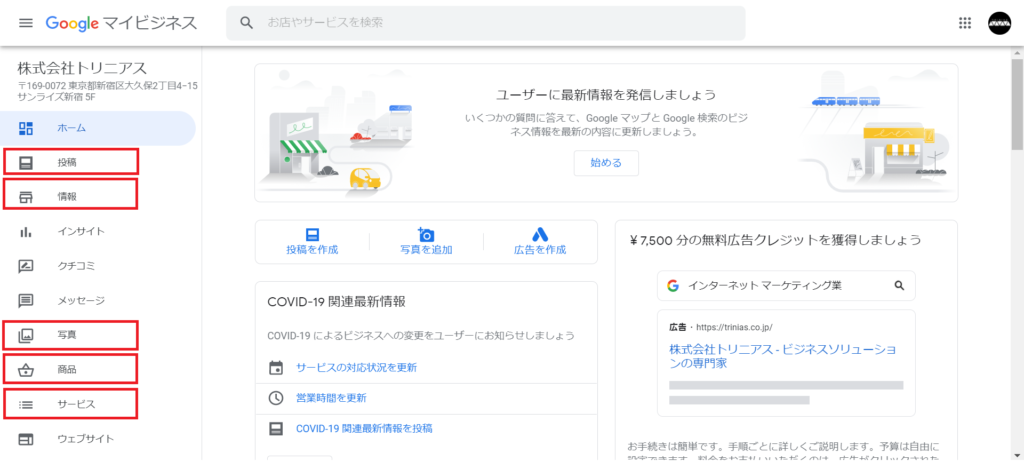
Task: Open クチコミ in the sidebar
Action: (x=98, y=266)
